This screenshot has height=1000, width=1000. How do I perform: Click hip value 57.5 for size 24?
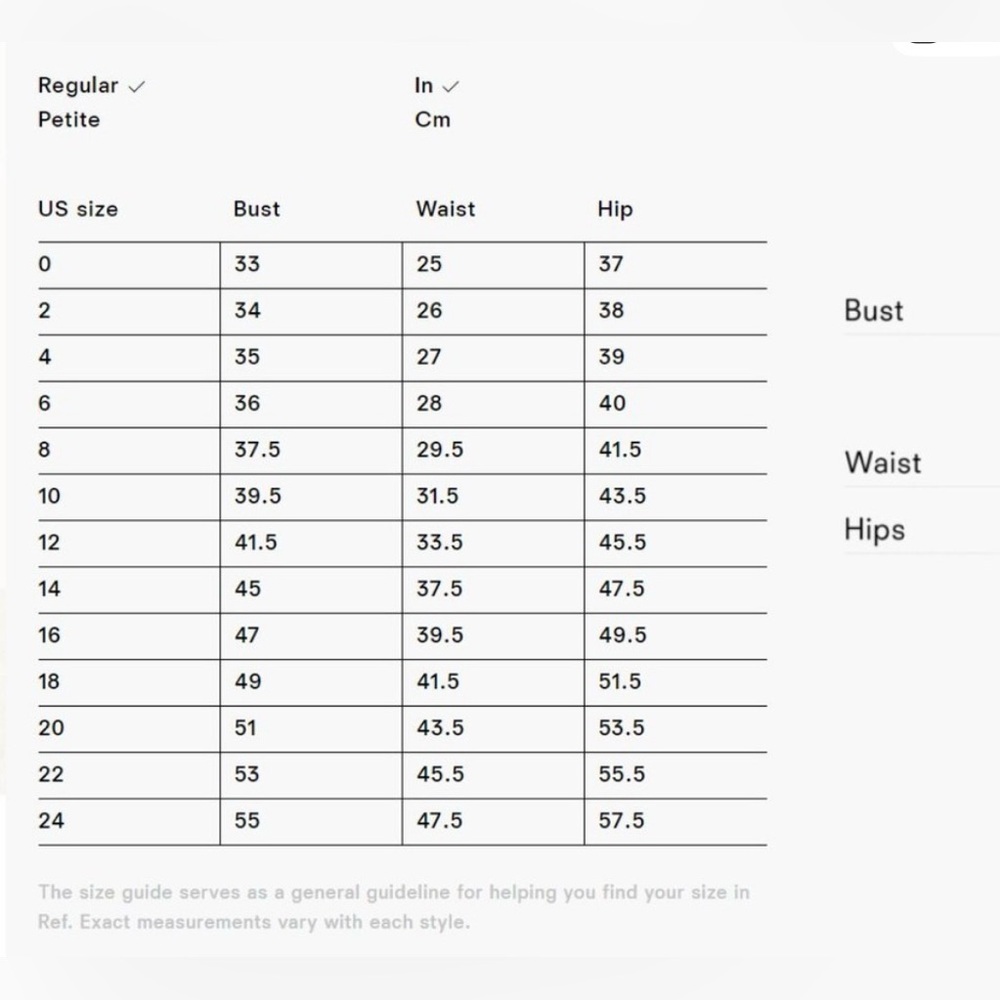[621, 820]
